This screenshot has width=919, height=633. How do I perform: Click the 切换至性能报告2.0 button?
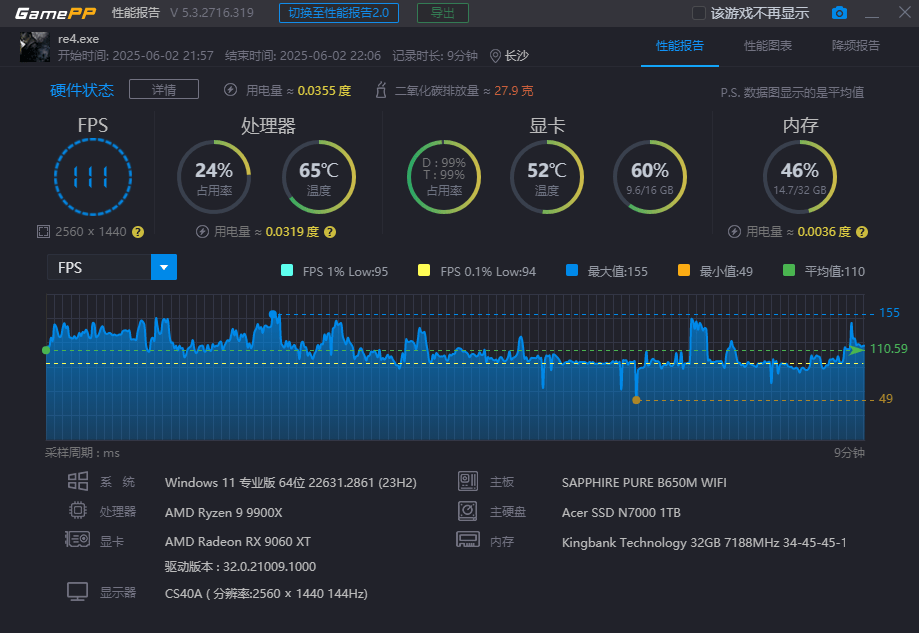[339, 13]
